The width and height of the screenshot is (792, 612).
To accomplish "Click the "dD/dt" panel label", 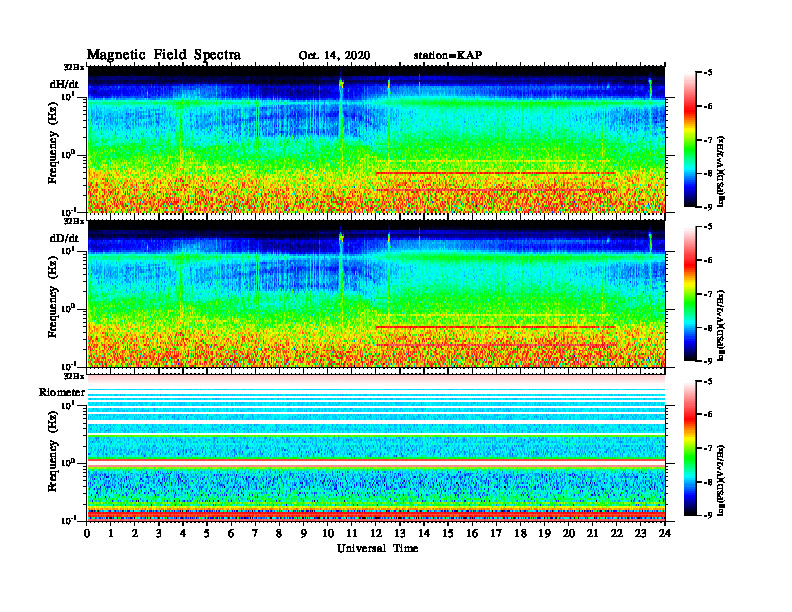I will (64, 238).
